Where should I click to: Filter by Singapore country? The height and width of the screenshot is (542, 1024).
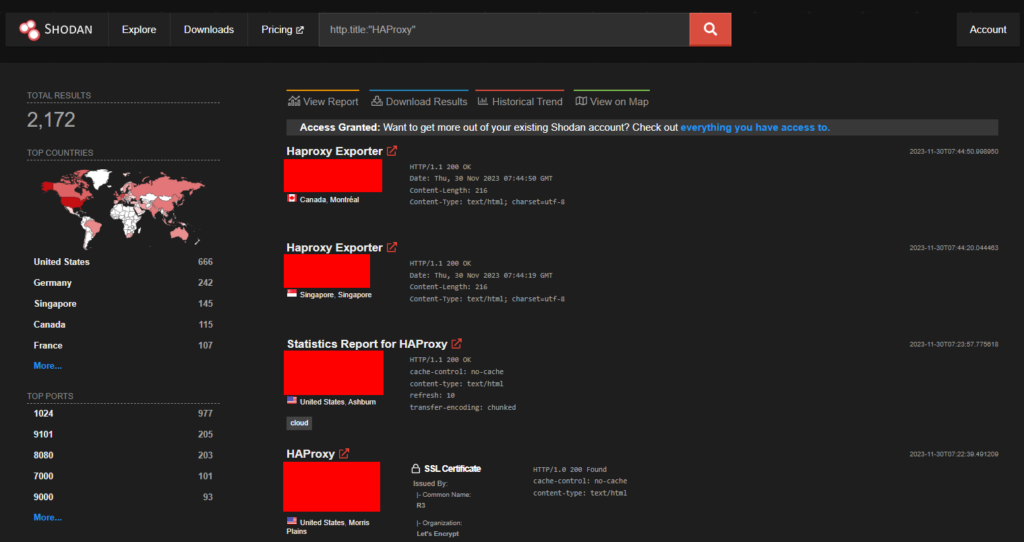click(55, 303)
